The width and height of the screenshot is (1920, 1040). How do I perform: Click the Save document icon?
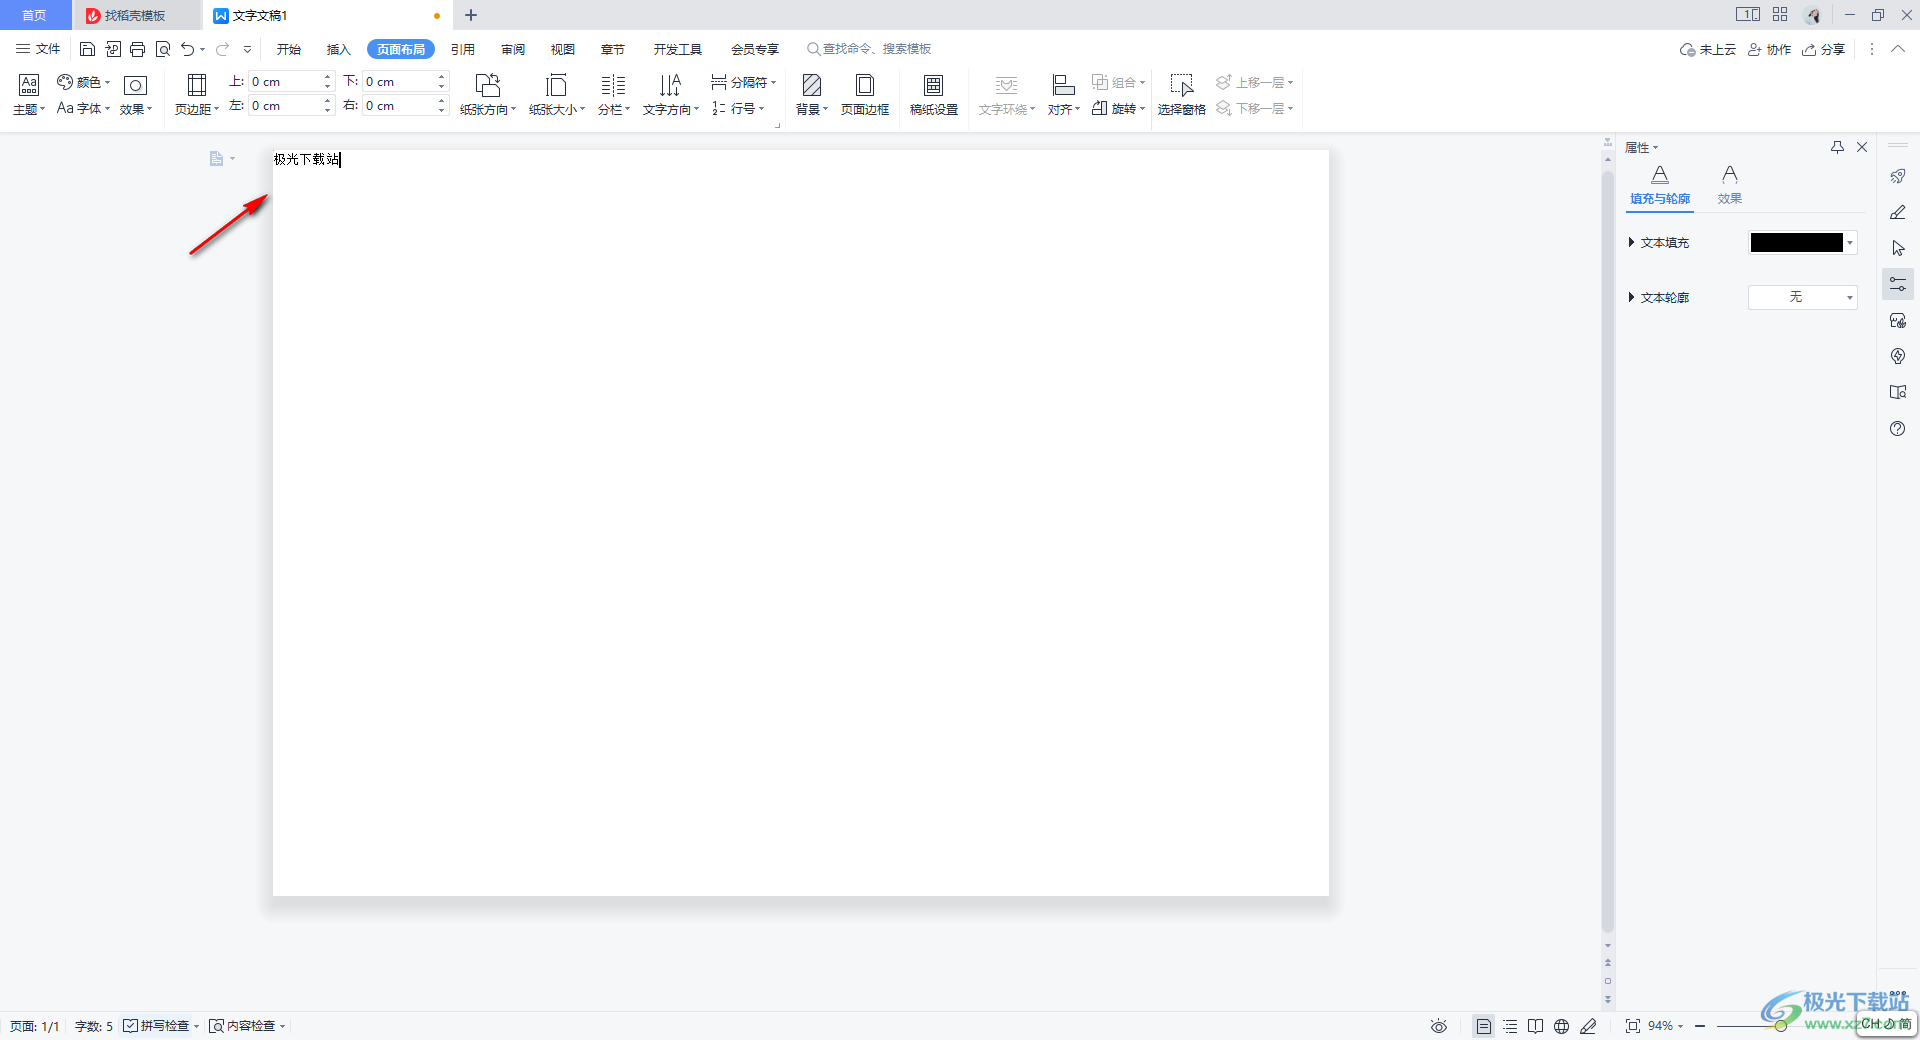(x=88, y=49)
